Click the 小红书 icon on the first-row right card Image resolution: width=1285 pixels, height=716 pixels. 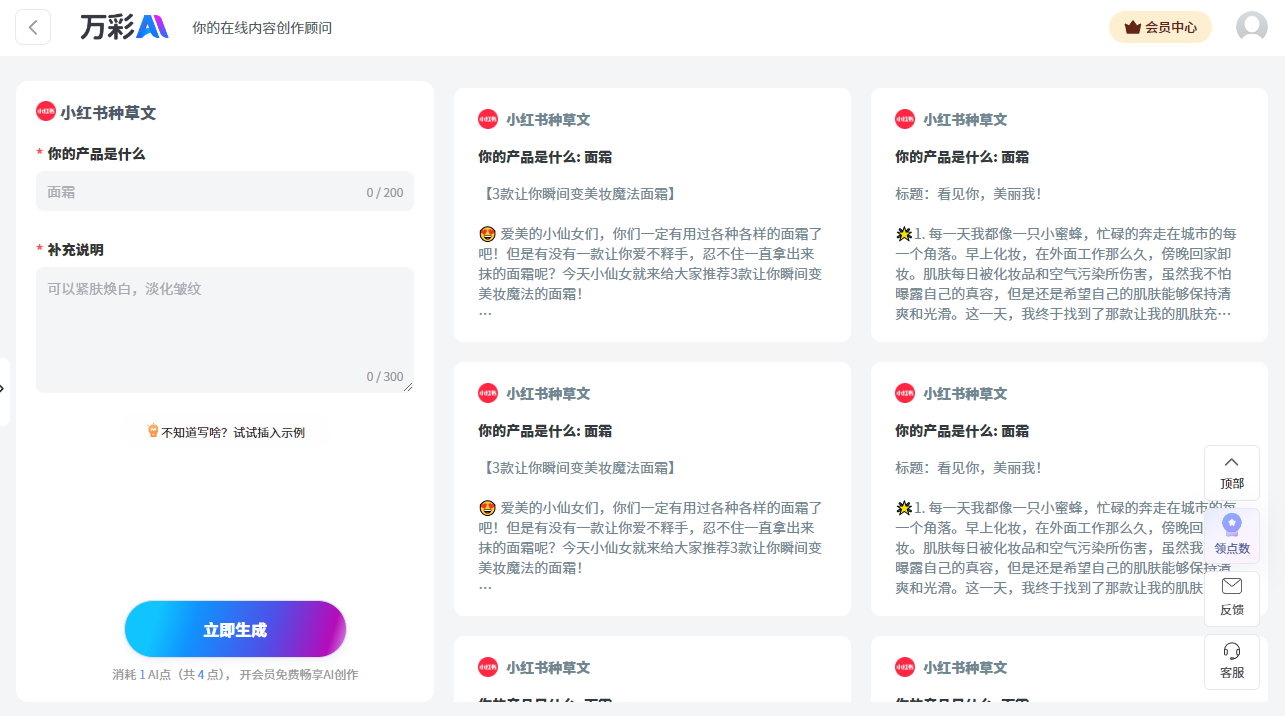coord(905,119)
